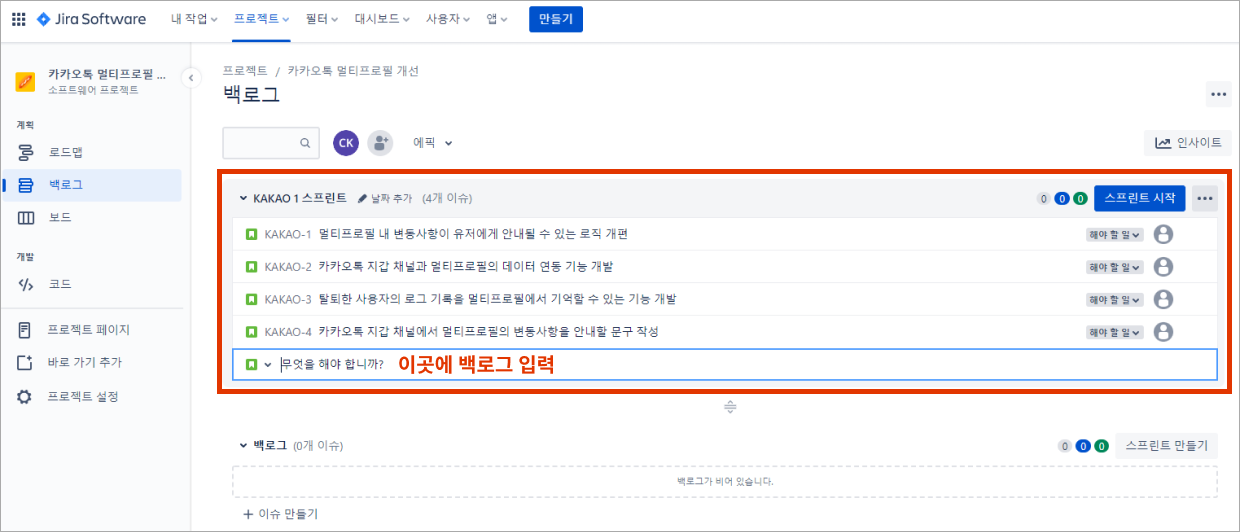
Task: Click the 프로젝트 breadcrumb link
Action: pyautogui.click(x=245, y=71)
